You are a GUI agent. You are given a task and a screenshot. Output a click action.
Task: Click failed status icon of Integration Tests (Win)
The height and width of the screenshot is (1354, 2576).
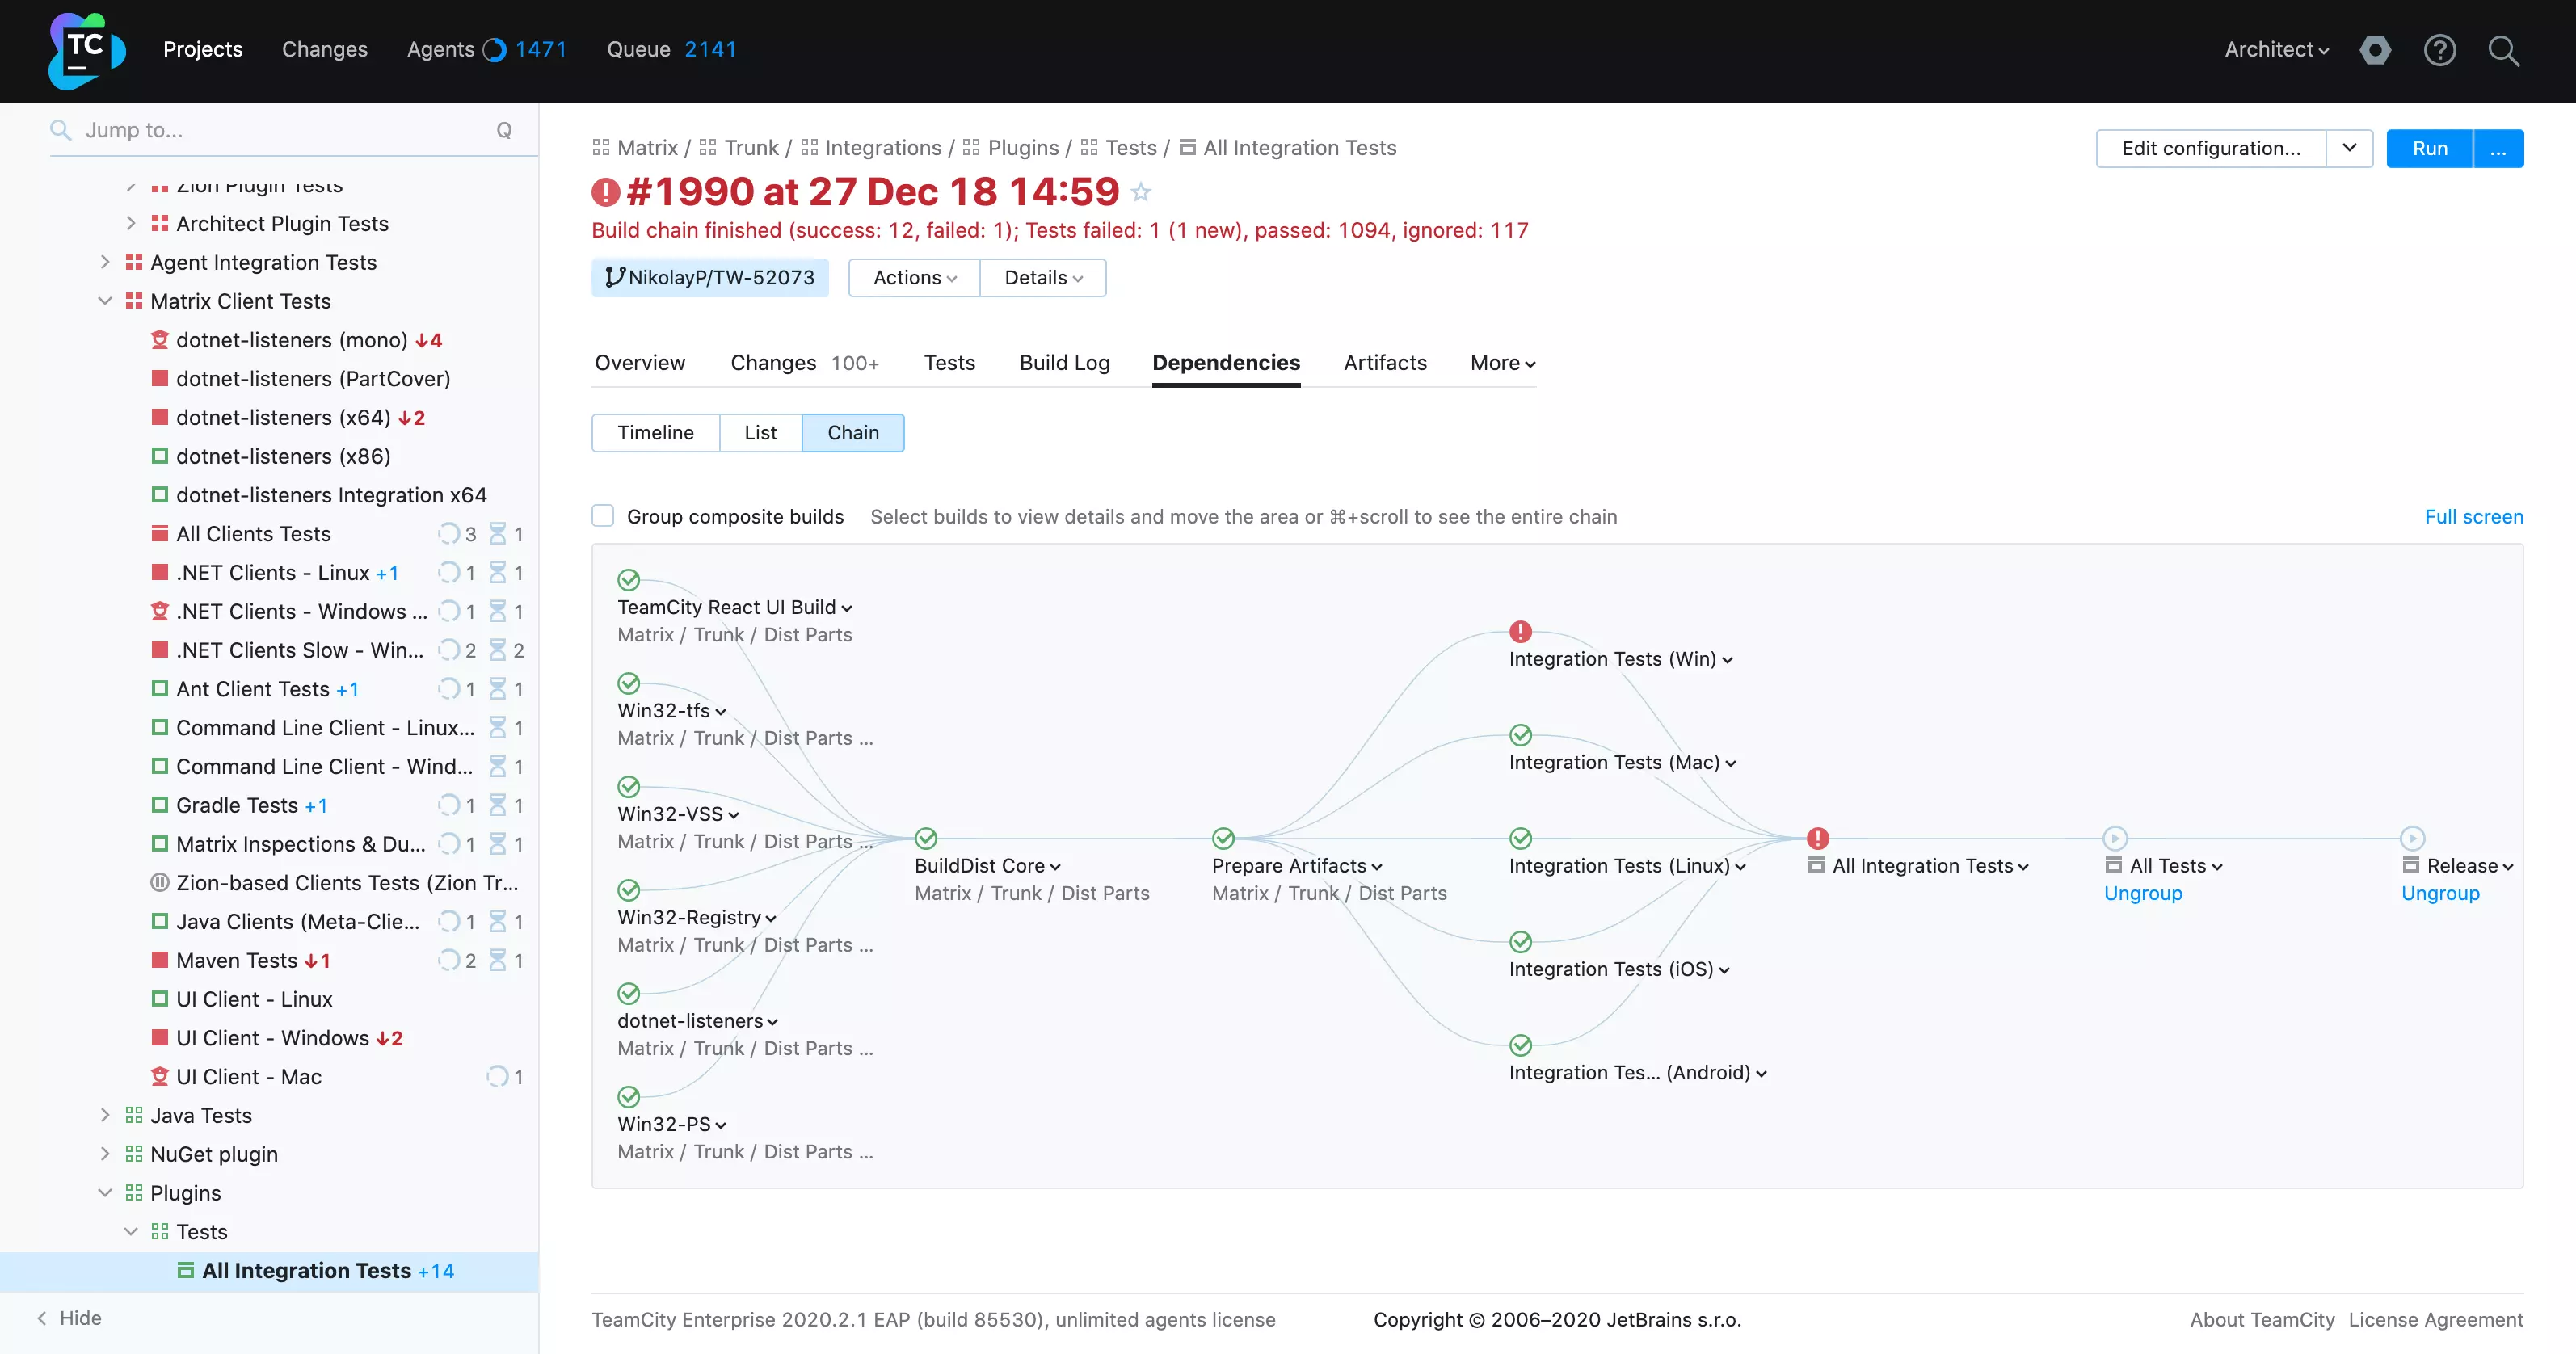tap(1520, 632)
